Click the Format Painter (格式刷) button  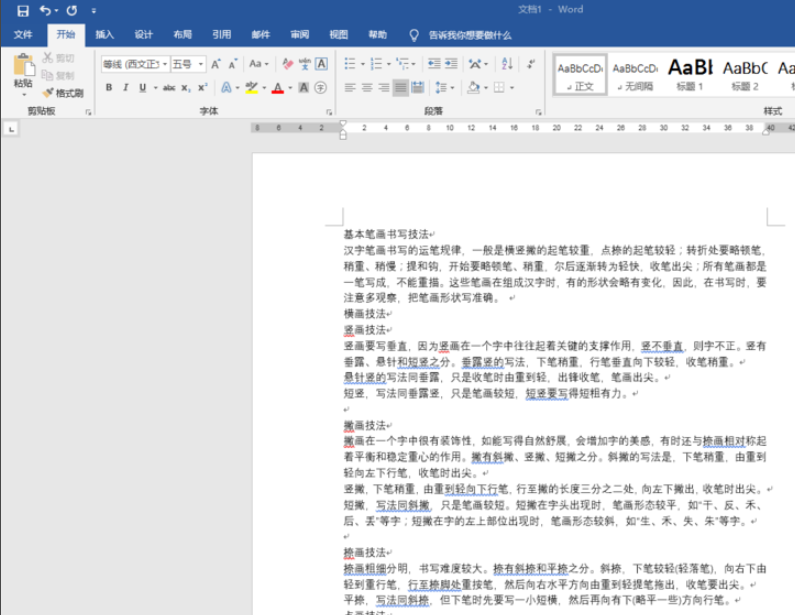63,93
